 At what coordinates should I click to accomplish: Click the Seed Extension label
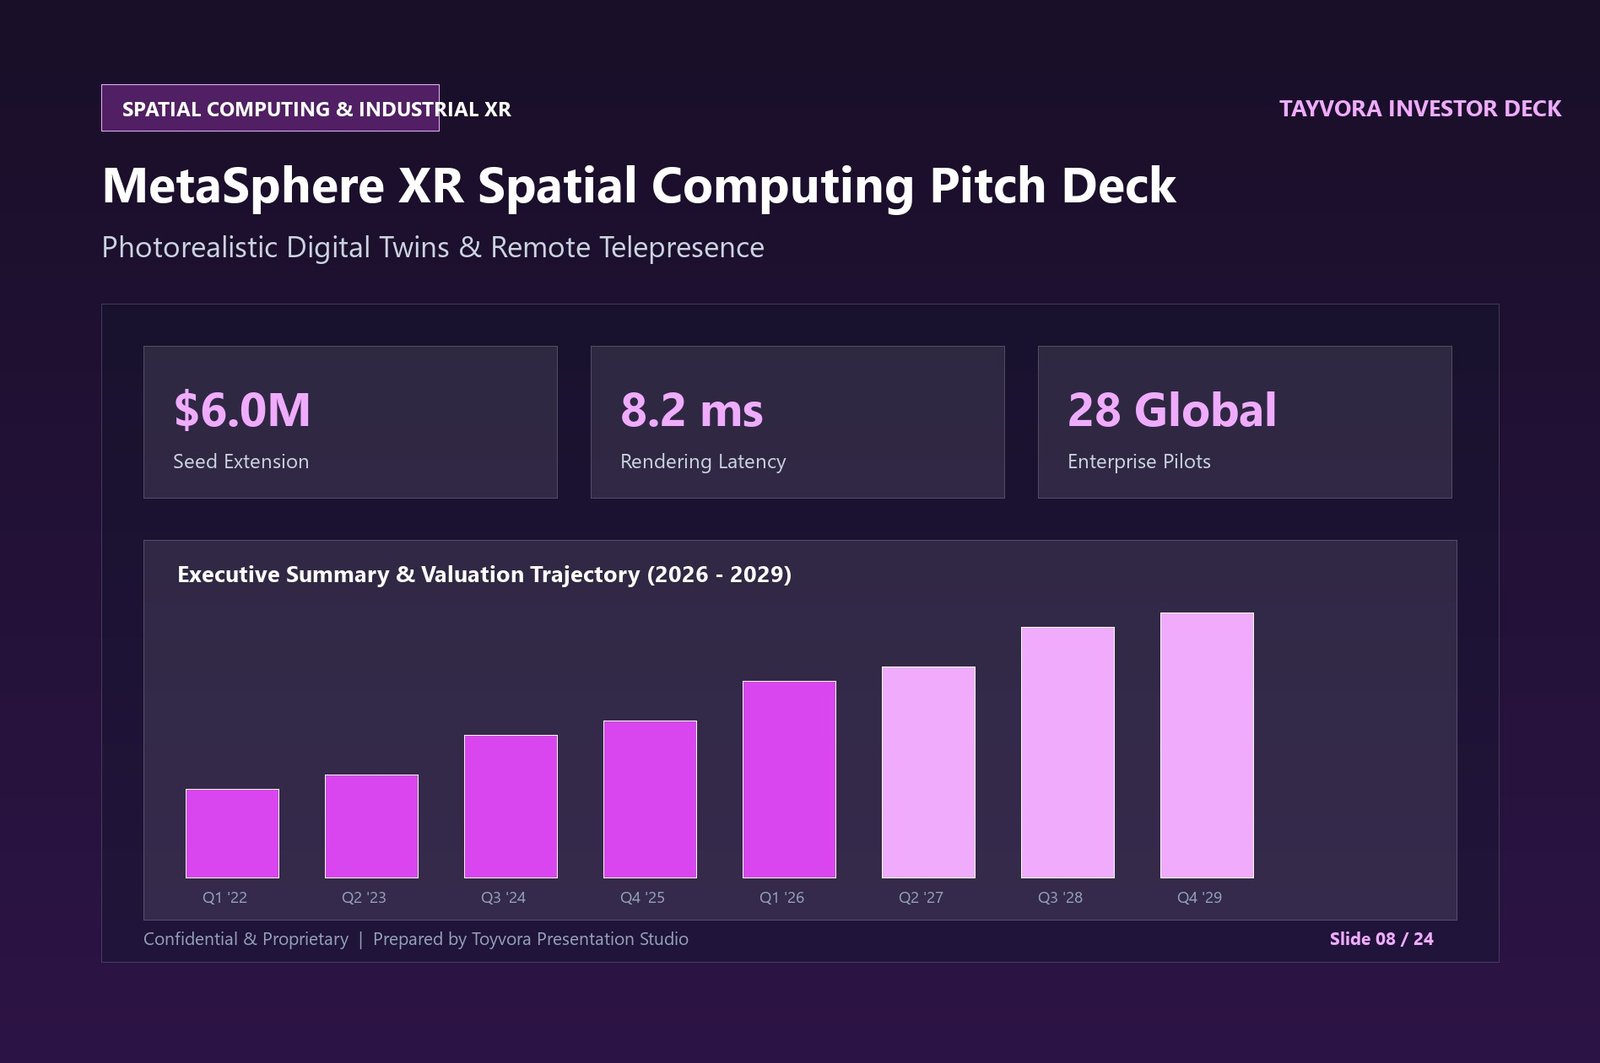(x=241, y=462)
